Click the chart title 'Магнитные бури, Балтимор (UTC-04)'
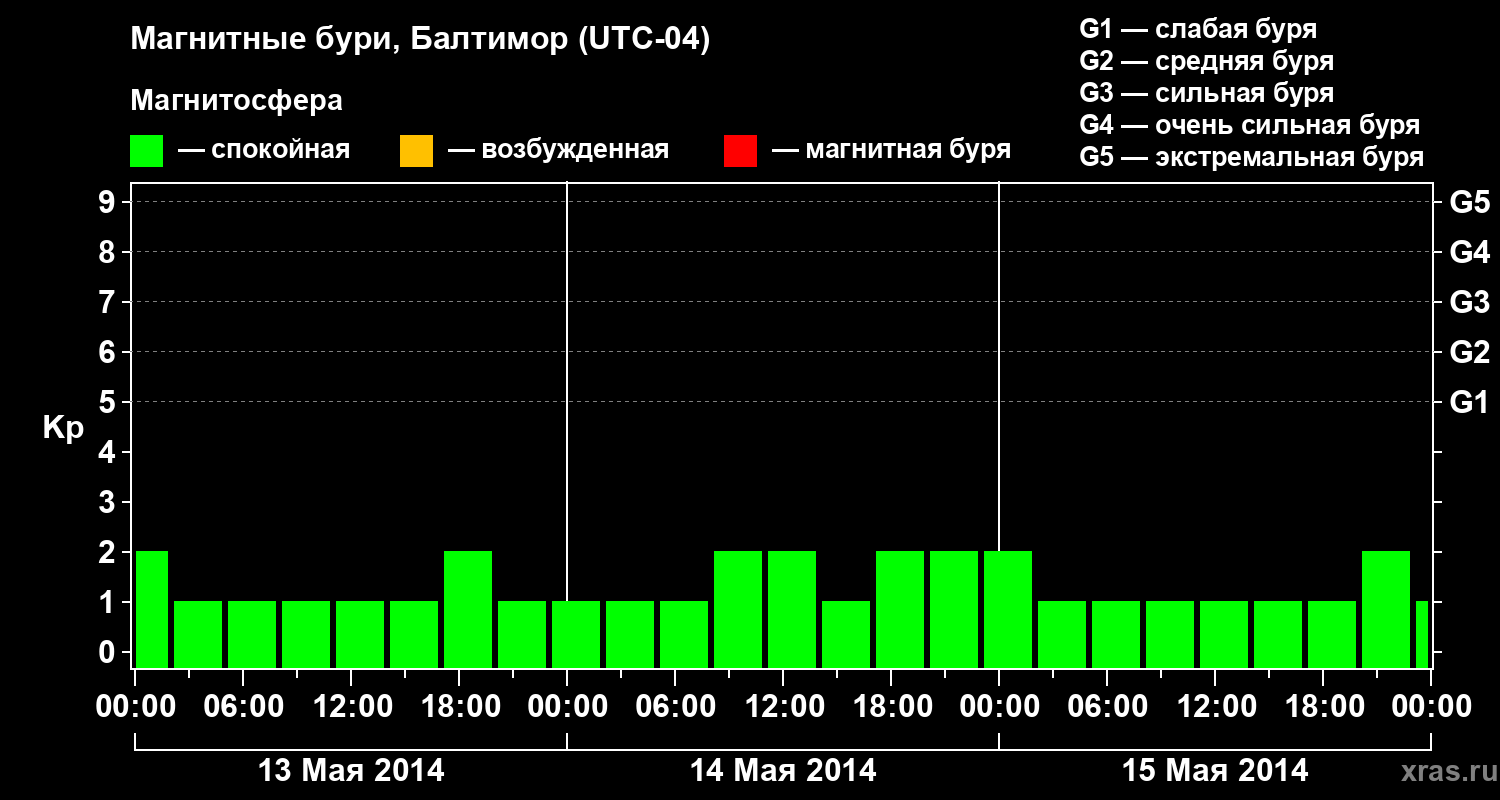This screenshot has width=1500, height=800. [x=420, y=40]
